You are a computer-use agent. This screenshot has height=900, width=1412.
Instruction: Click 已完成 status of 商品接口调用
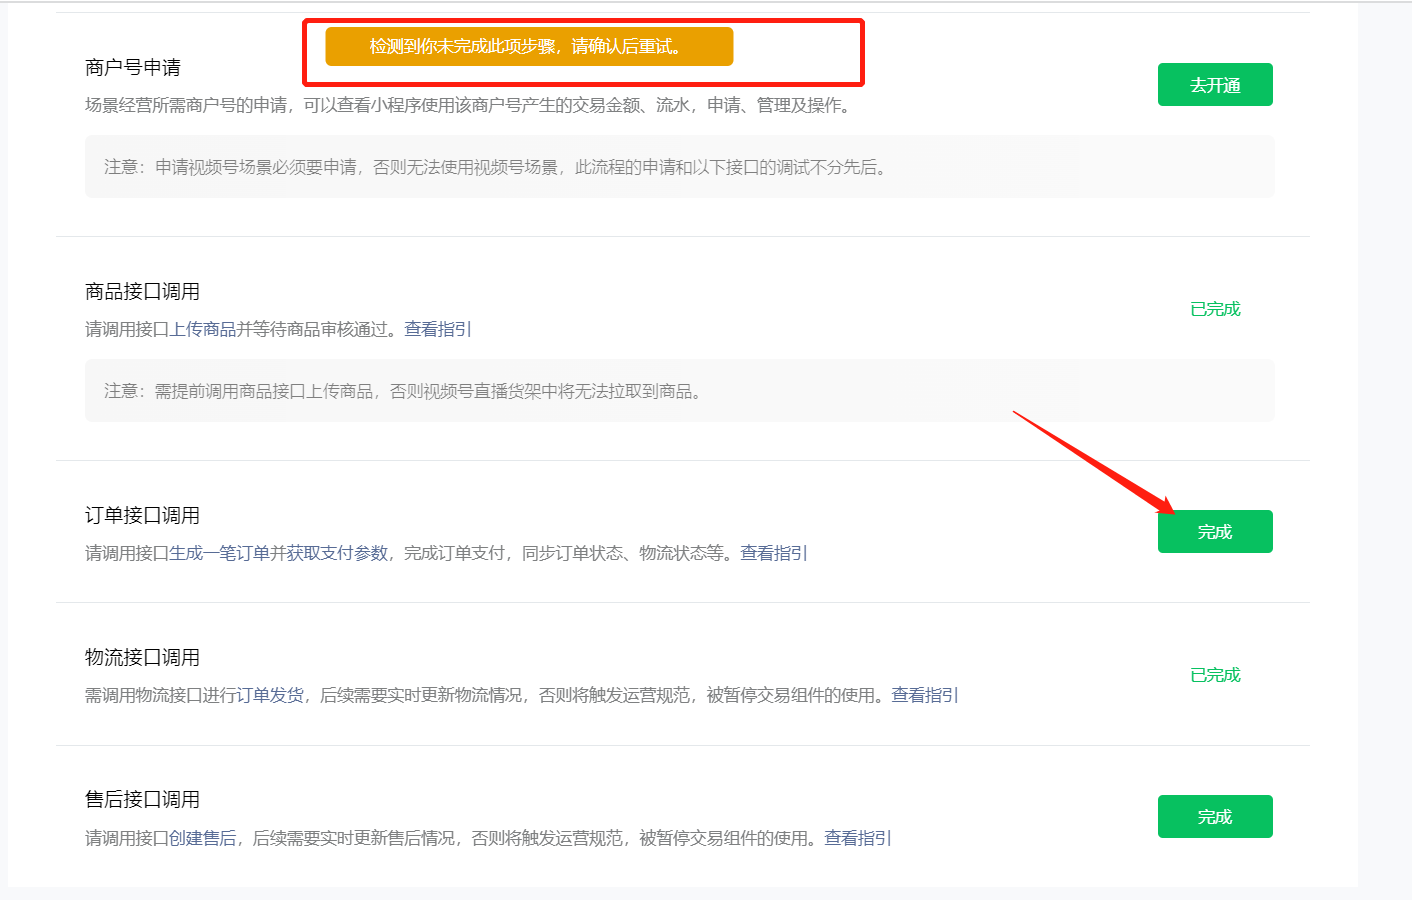click(1215, 309)
